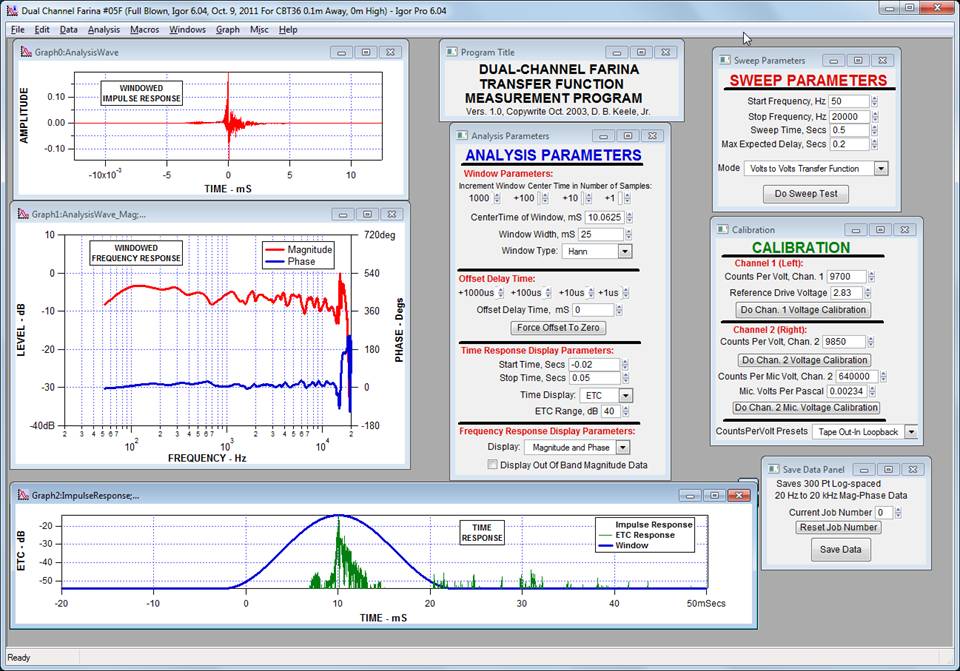Click the Graph2:ImpulseResponse window icon
Screen dimensions: 960x671
pos(23,495)
